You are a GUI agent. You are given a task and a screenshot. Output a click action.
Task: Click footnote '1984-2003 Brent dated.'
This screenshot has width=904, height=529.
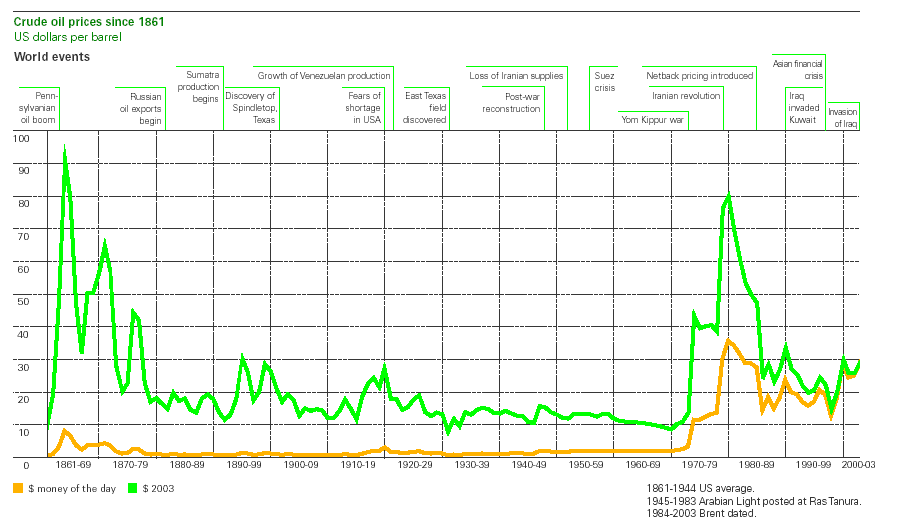(700, 513)
